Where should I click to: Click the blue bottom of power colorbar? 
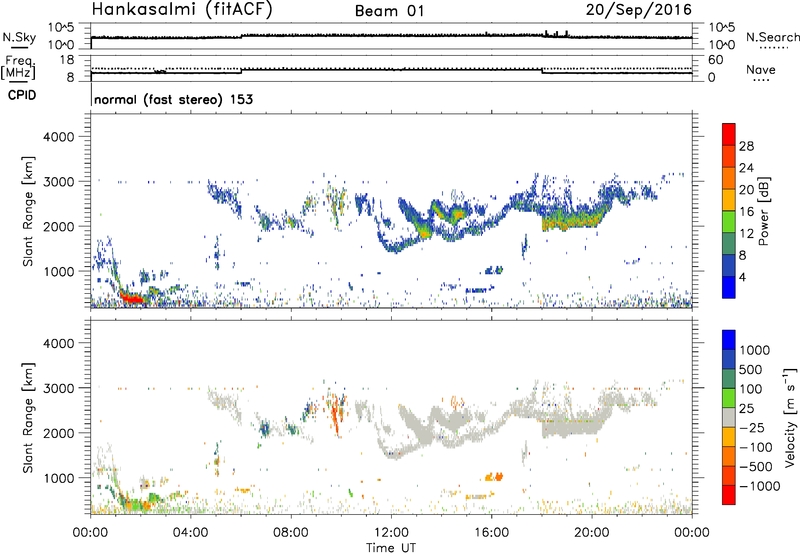coord(729,287)
